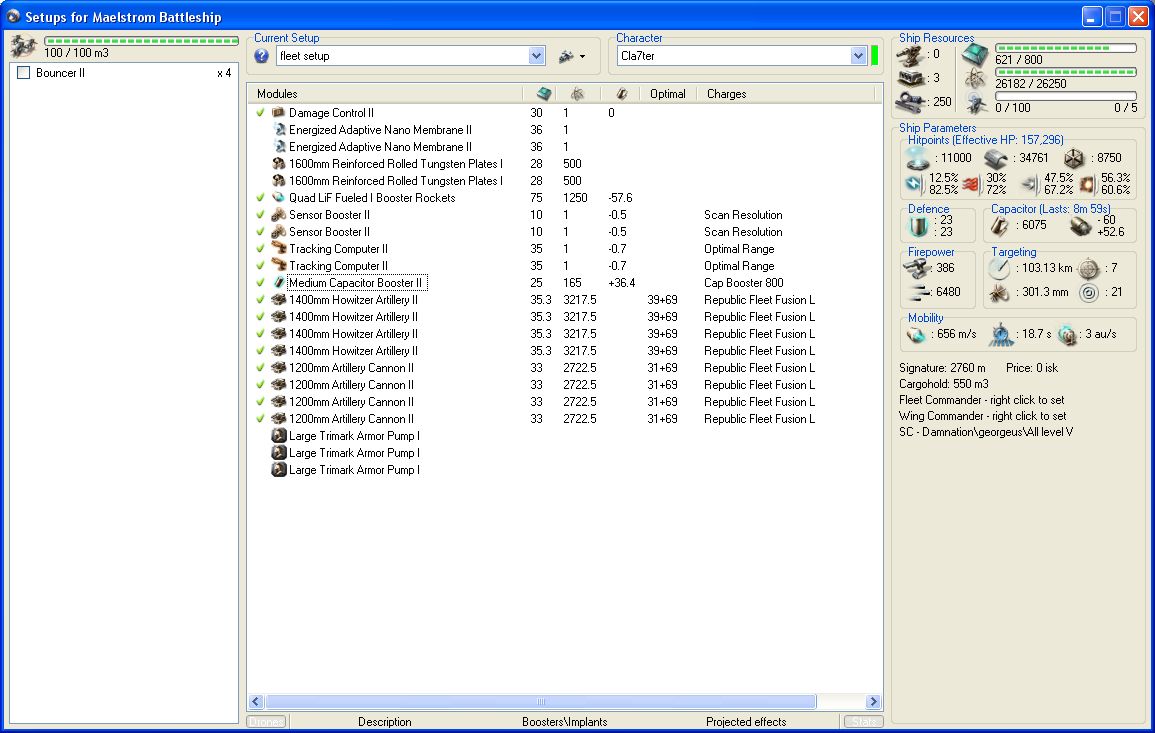
Task: Expand the Current Setup dropdown
Action: (x=536, y=56)
